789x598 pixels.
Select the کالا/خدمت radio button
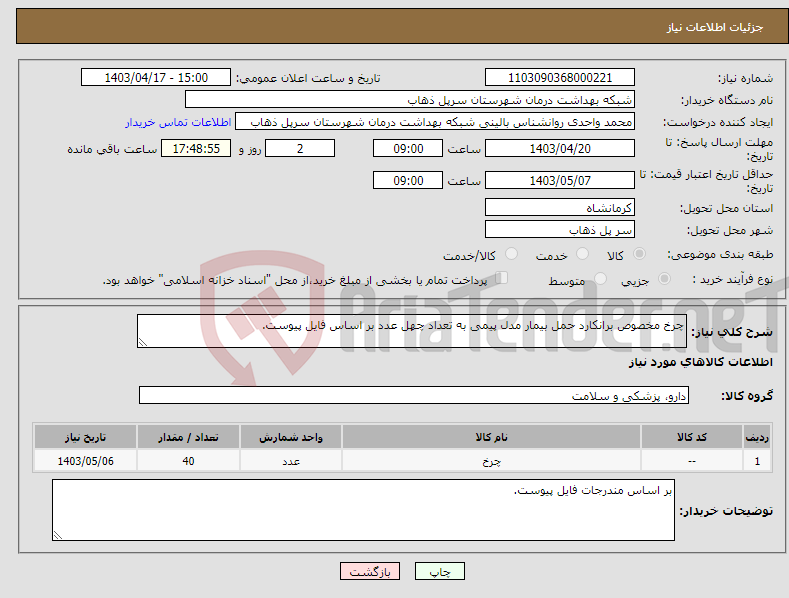pos(511,254)
